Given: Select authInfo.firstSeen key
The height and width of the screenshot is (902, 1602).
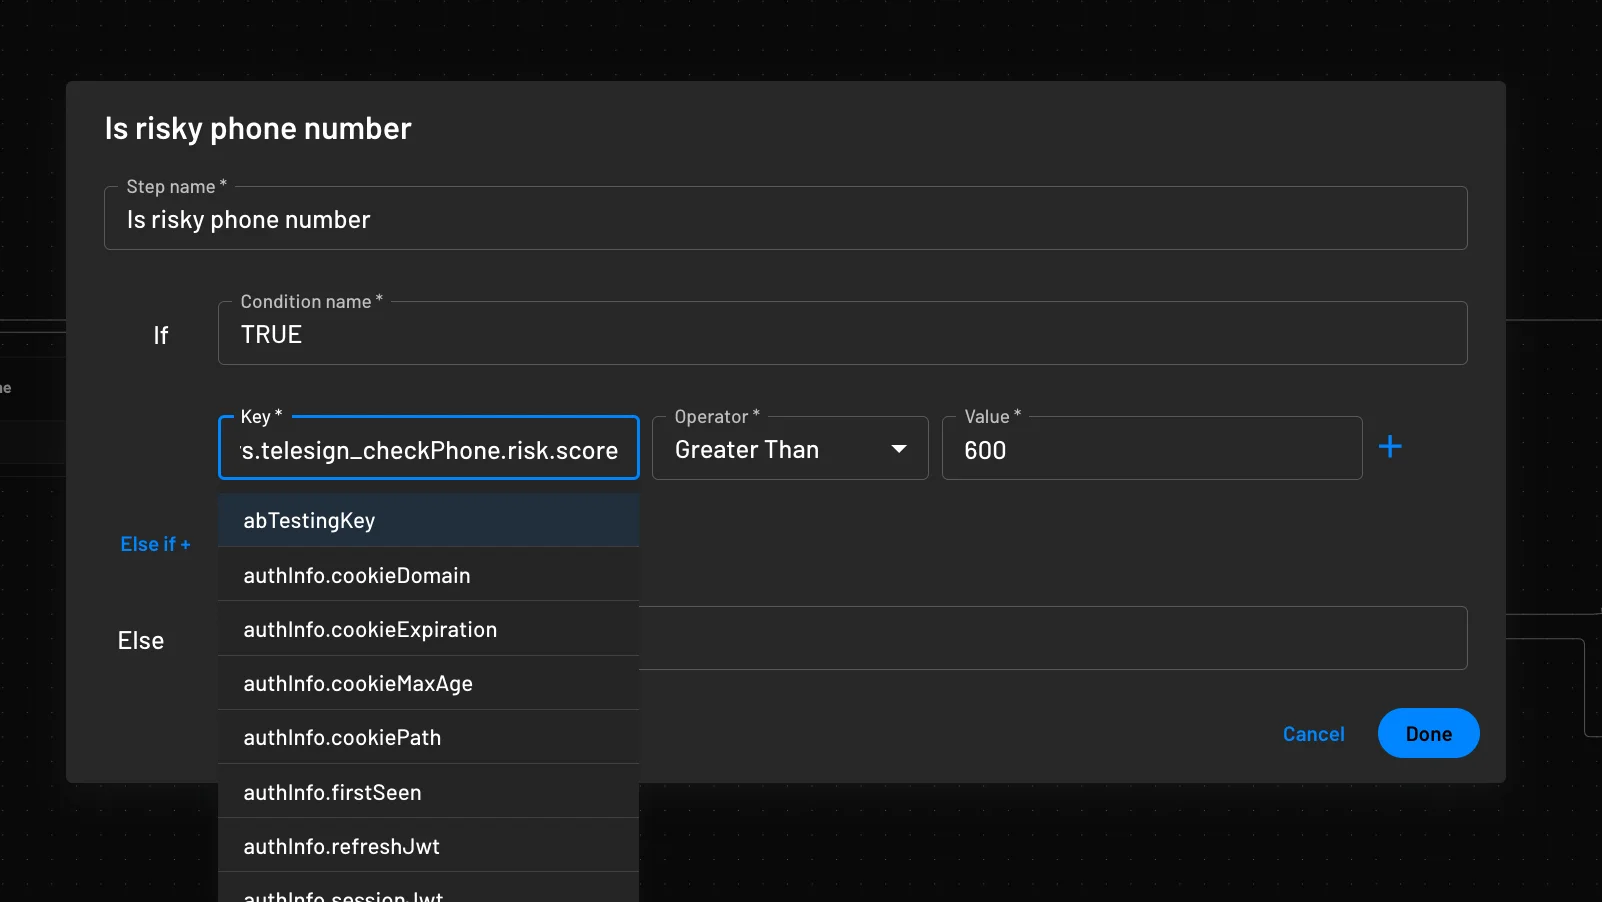Looking at the screenshot, I should [x=332, y=791].
